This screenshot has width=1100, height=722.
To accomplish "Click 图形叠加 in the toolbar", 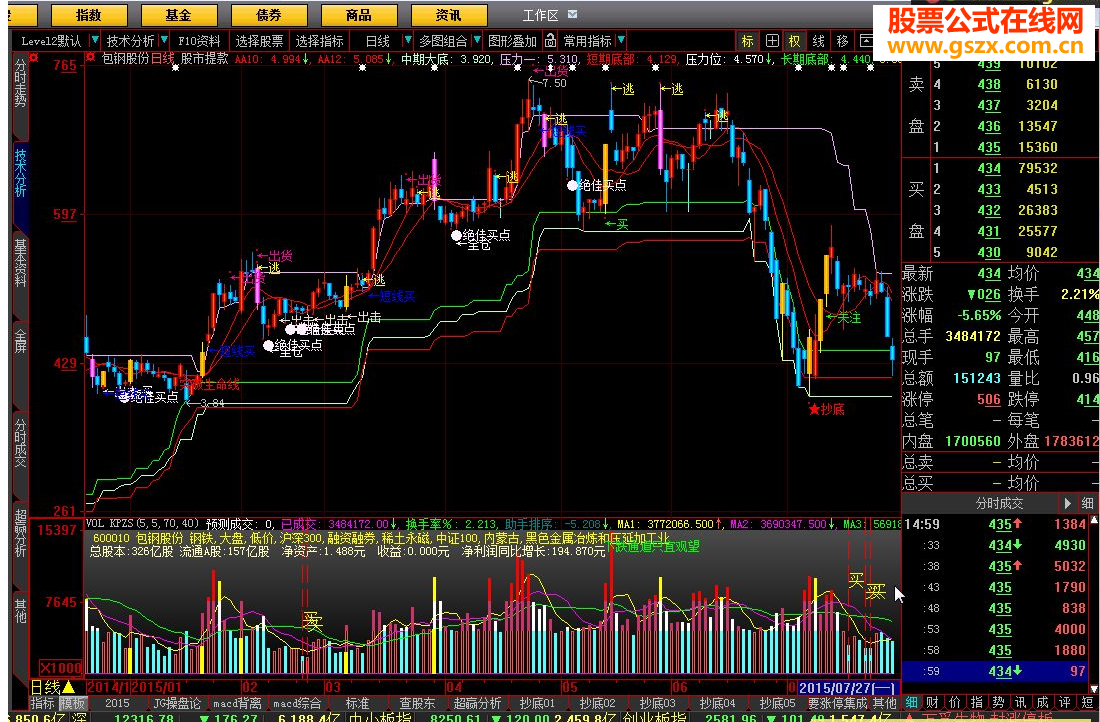I will point(513,41).
